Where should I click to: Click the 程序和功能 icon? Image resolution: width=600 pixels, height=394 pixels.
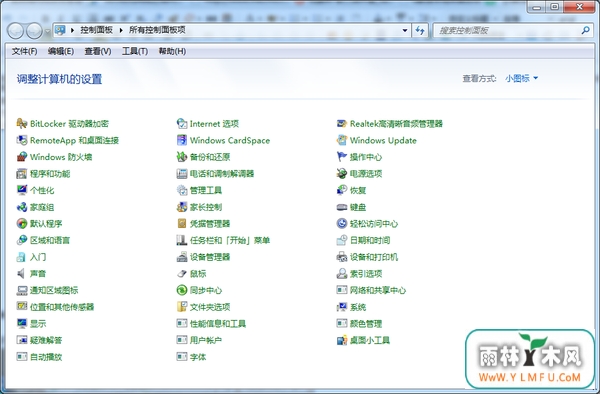point(22,174)
